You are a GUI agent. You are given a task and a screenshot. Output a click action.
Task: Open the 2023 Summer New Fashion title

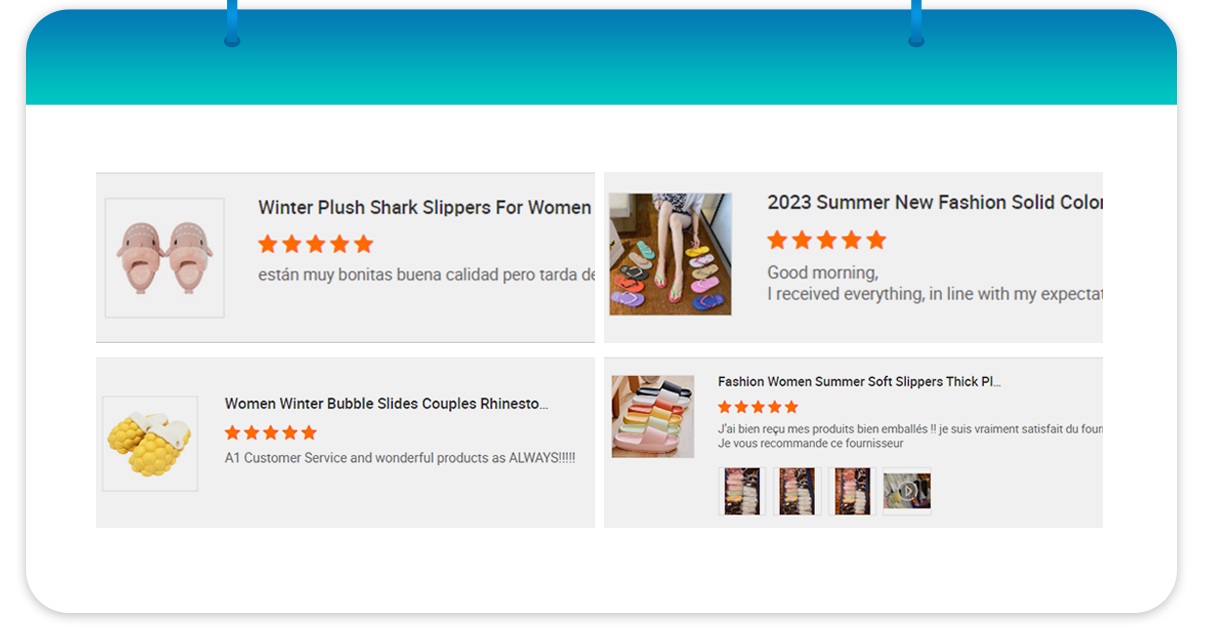coord(935,202)
